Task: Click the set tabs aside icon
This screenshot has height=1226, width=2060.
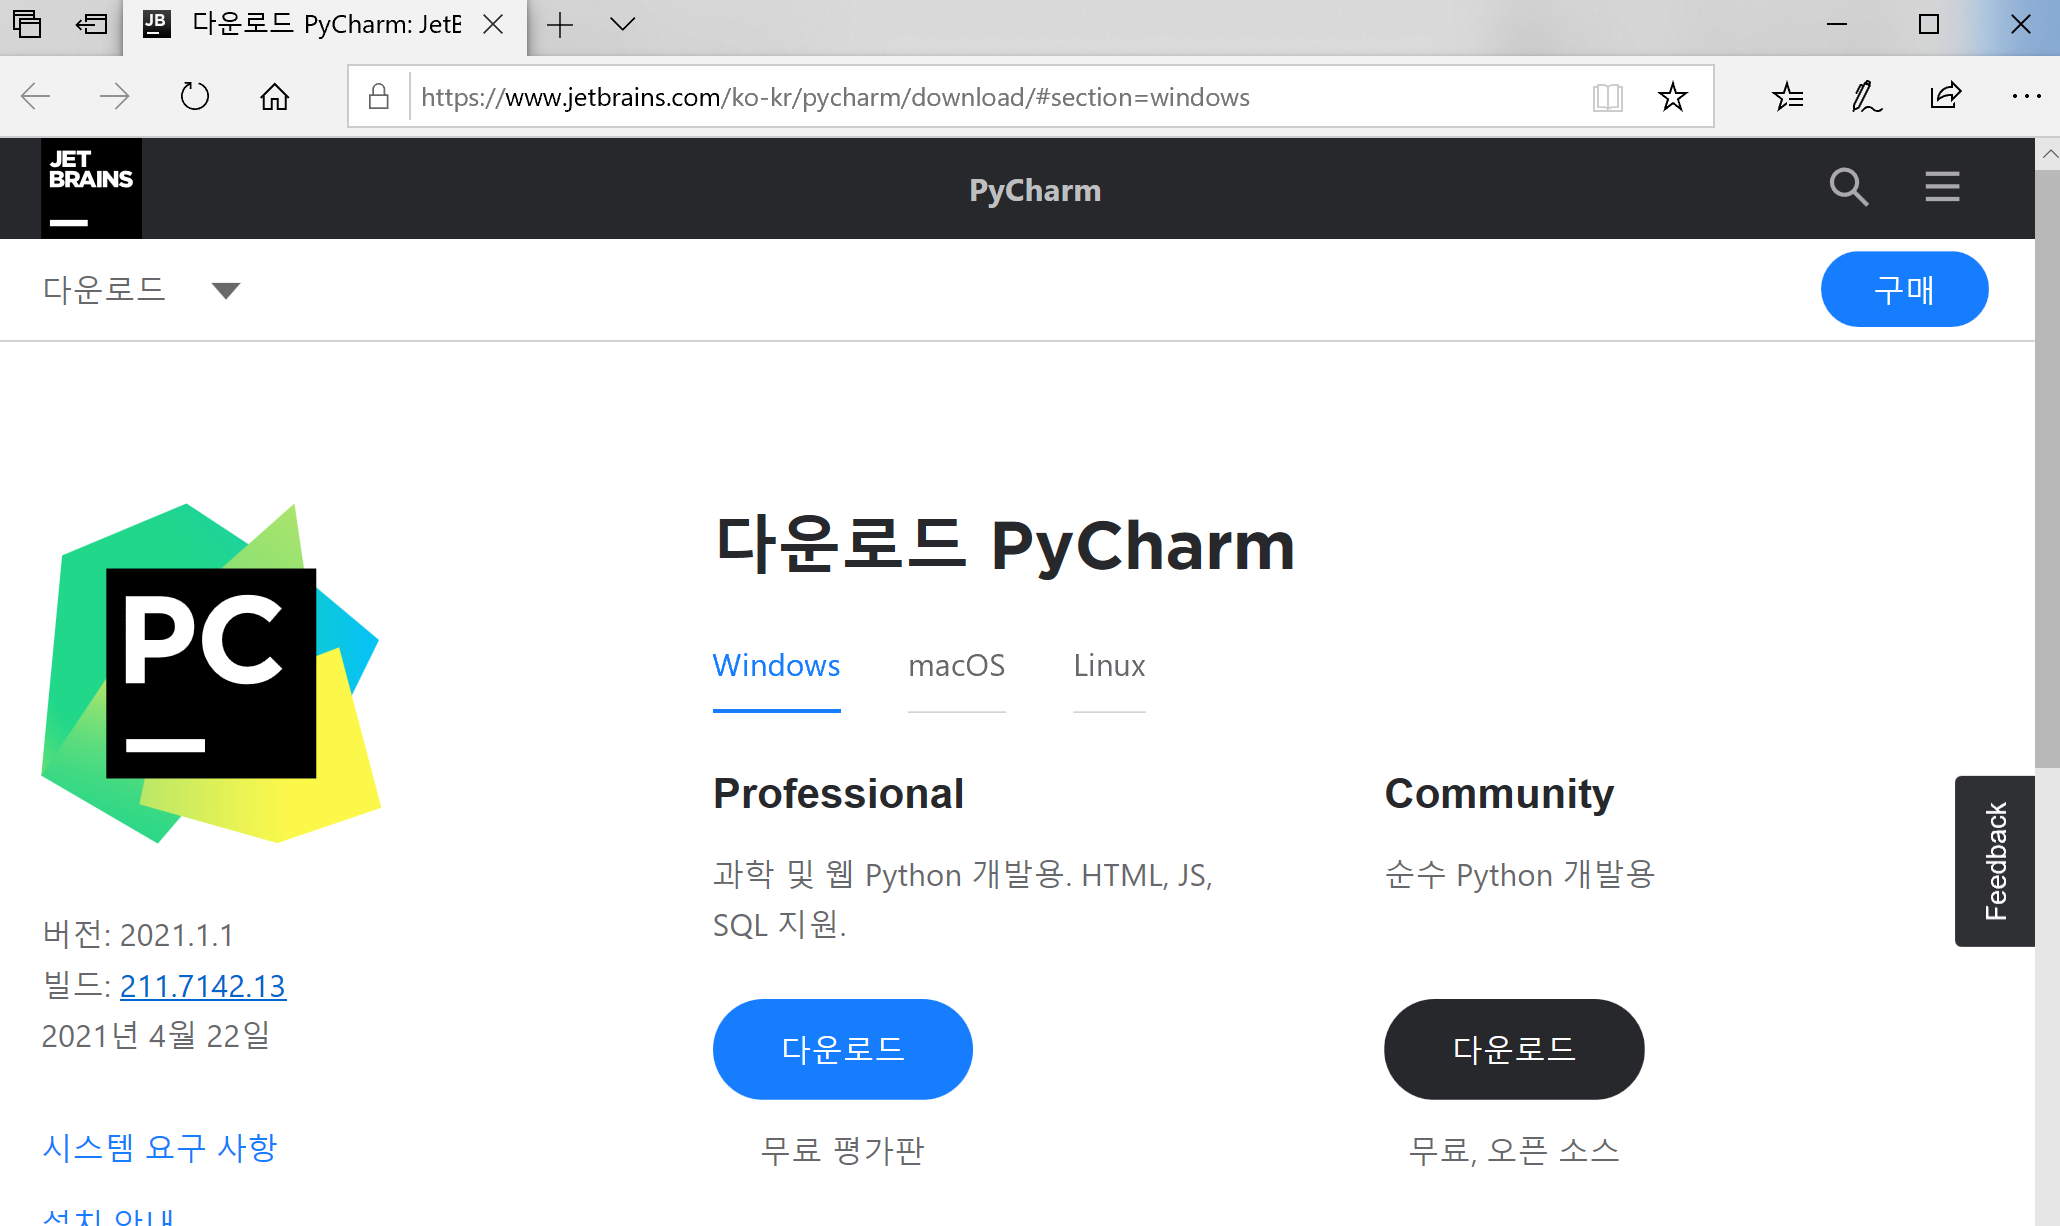Action: (92, 24)
